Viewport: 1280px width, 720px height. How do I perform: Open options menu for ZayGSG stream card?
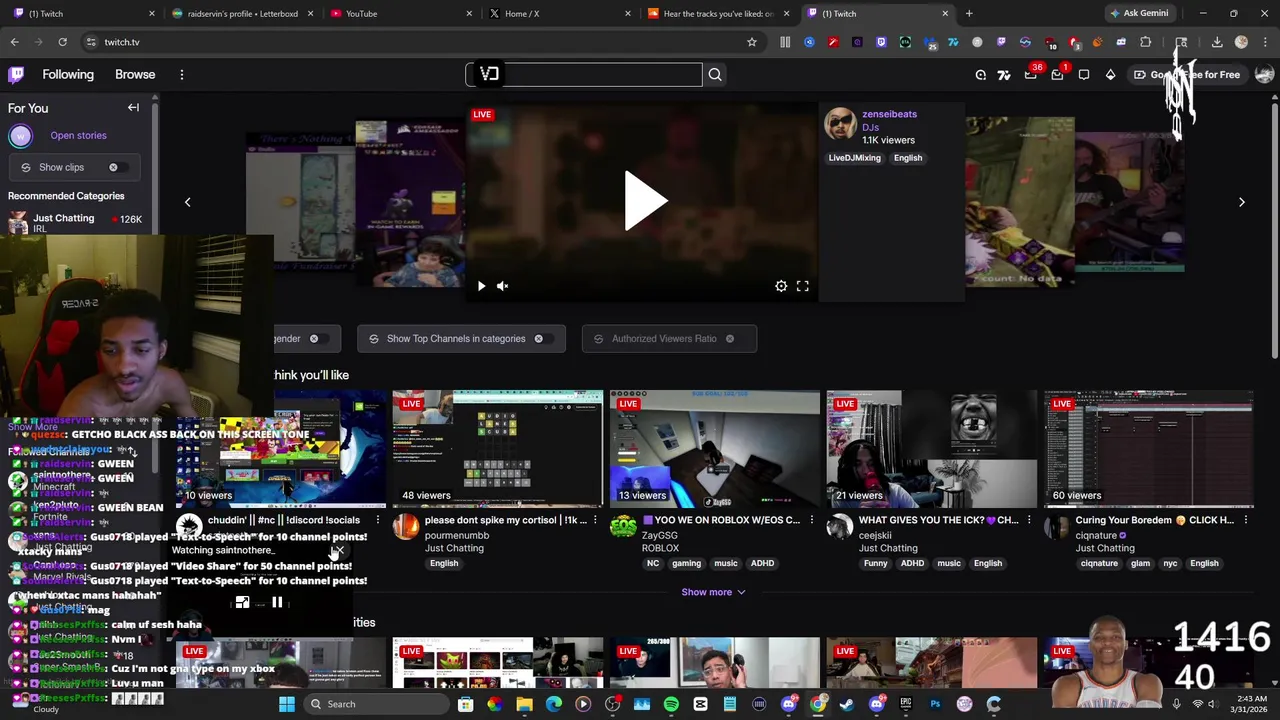pos(812,520)
